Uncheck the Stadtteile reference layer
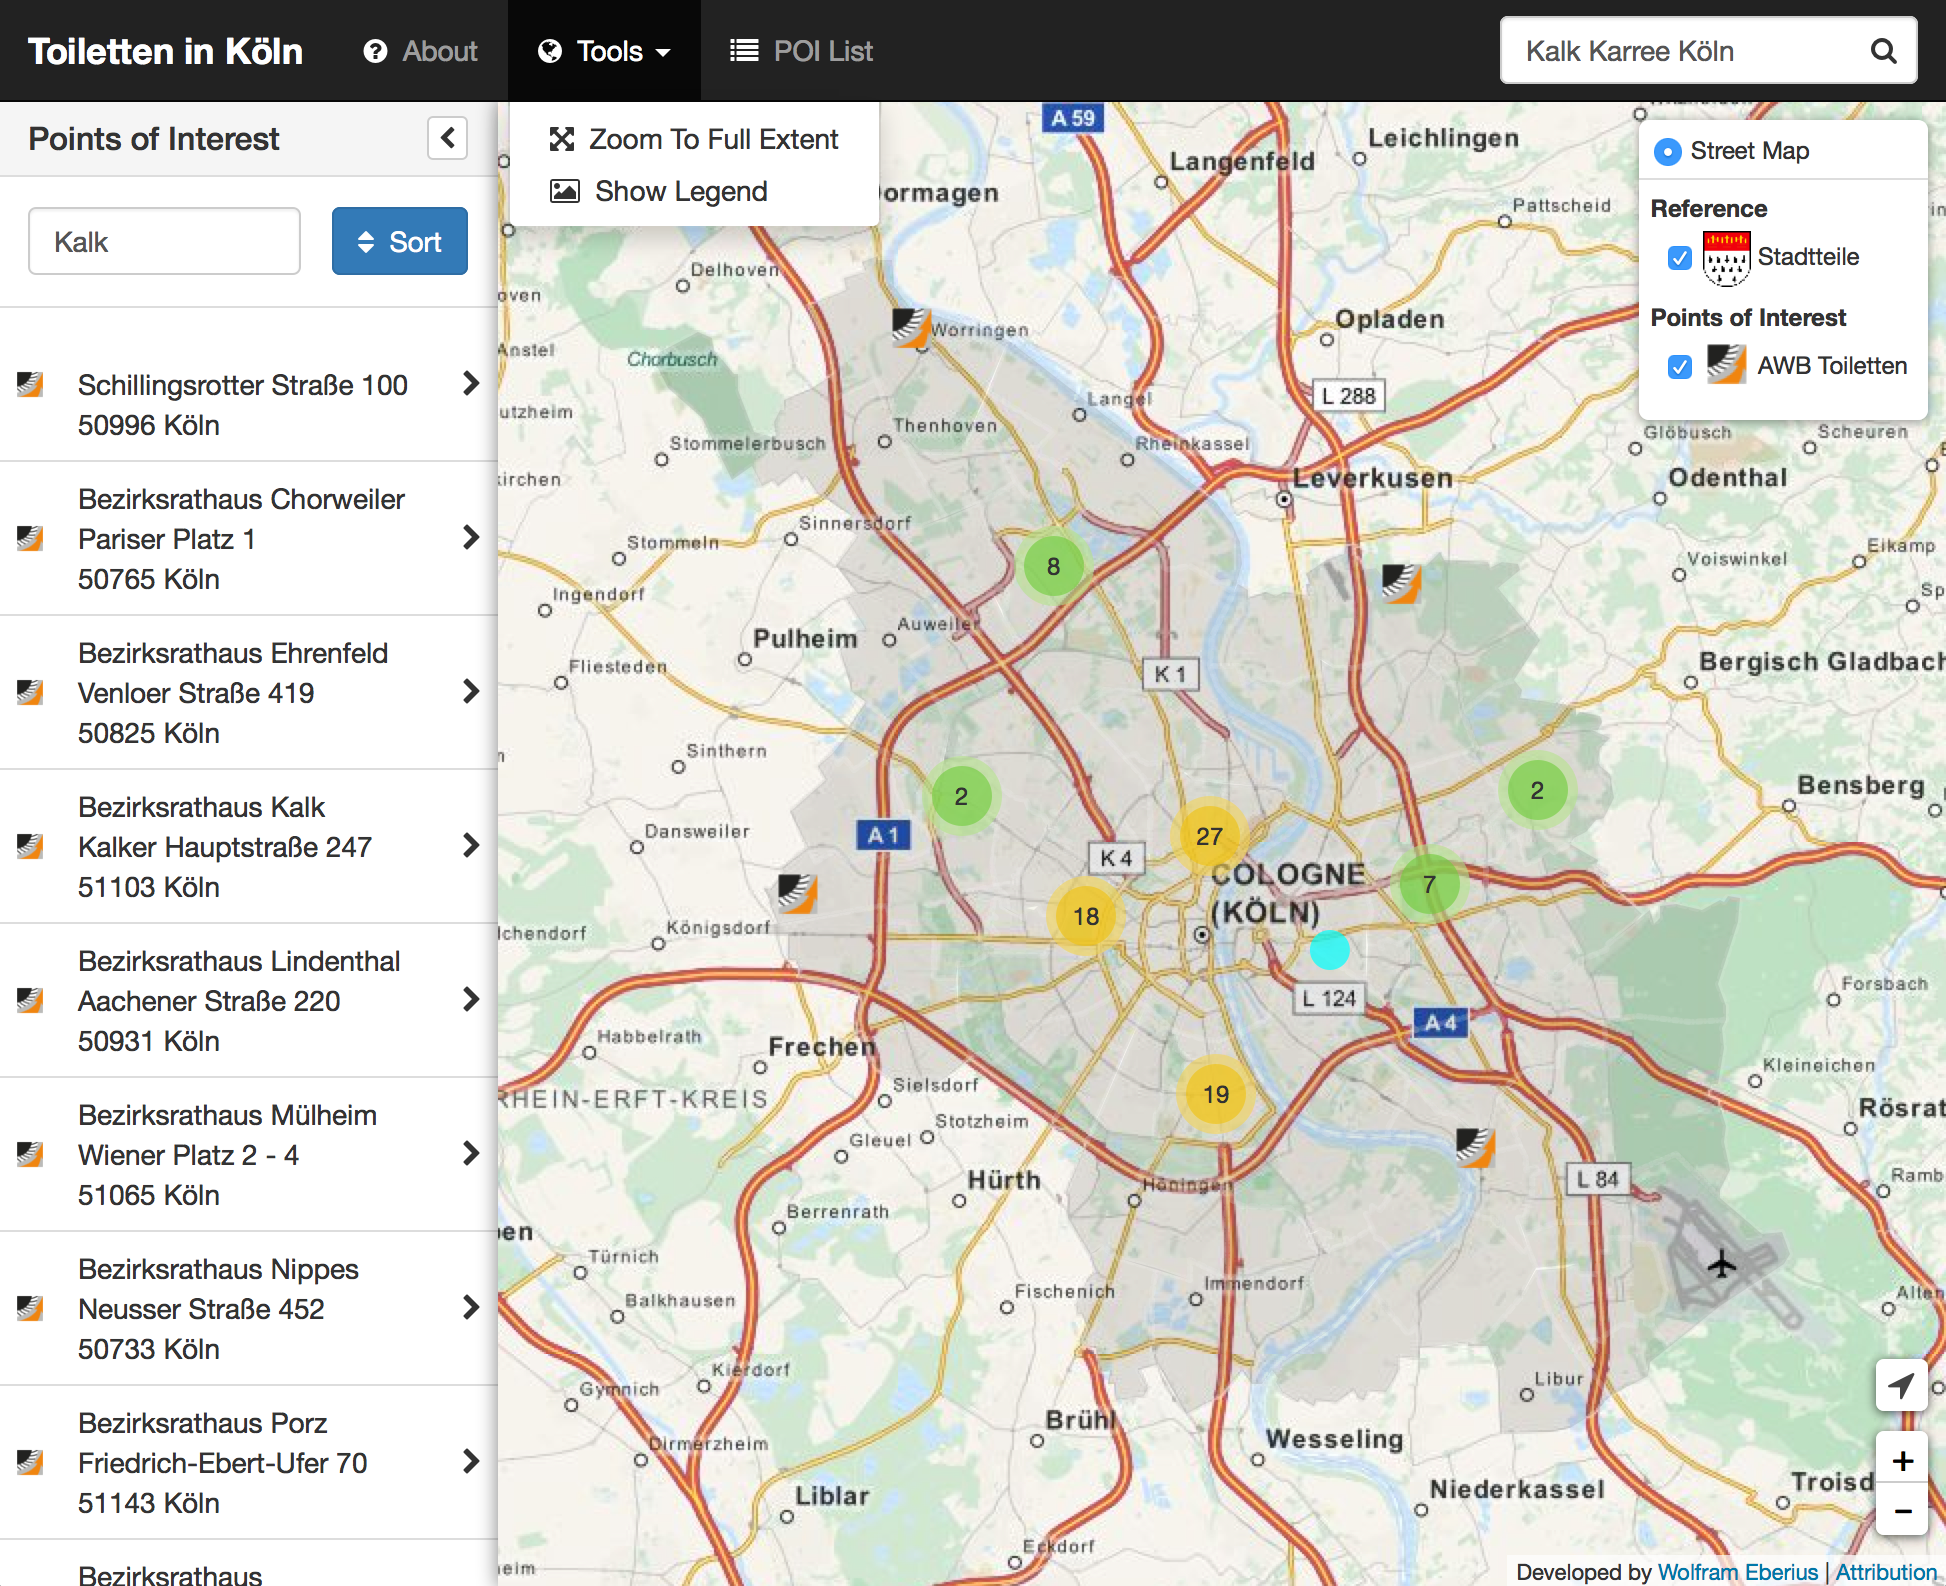 [x=1680, y=258]
